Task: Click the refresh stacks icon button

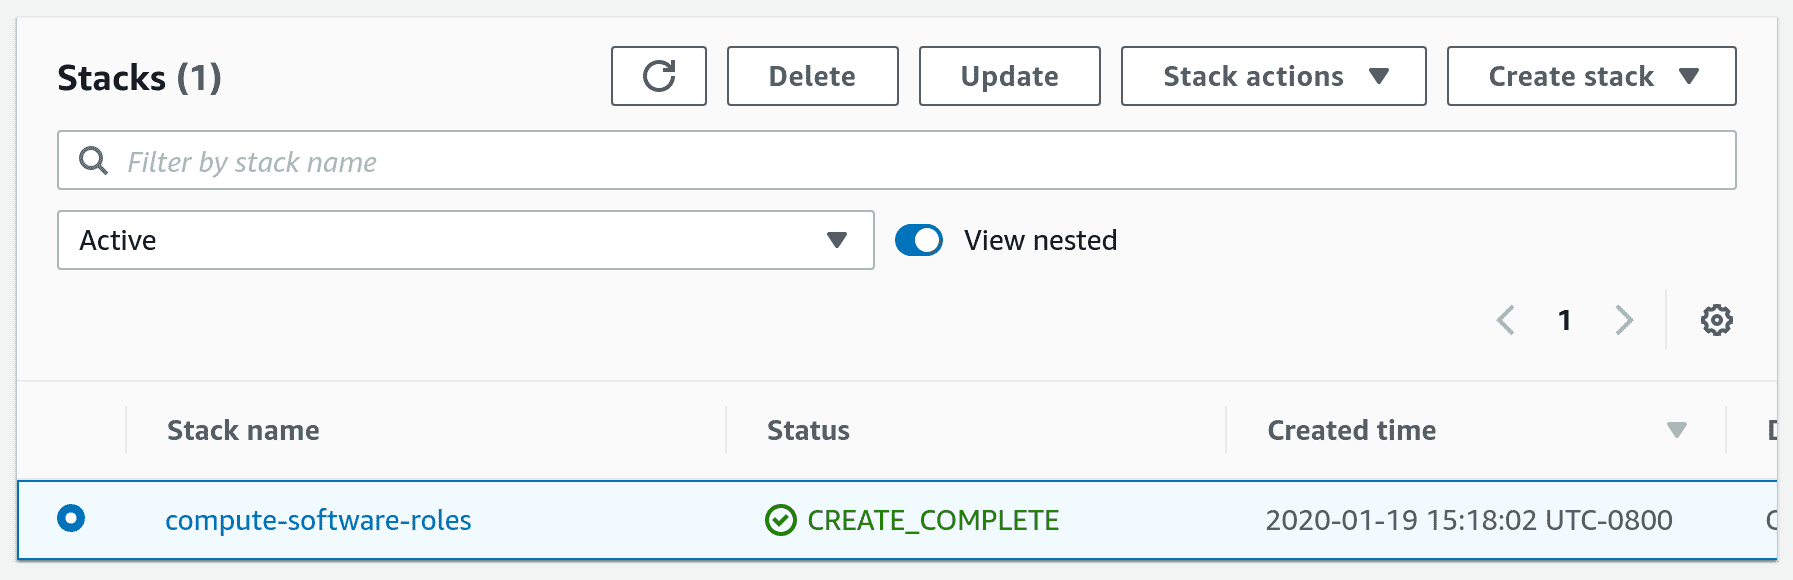Action: (659, 76)
